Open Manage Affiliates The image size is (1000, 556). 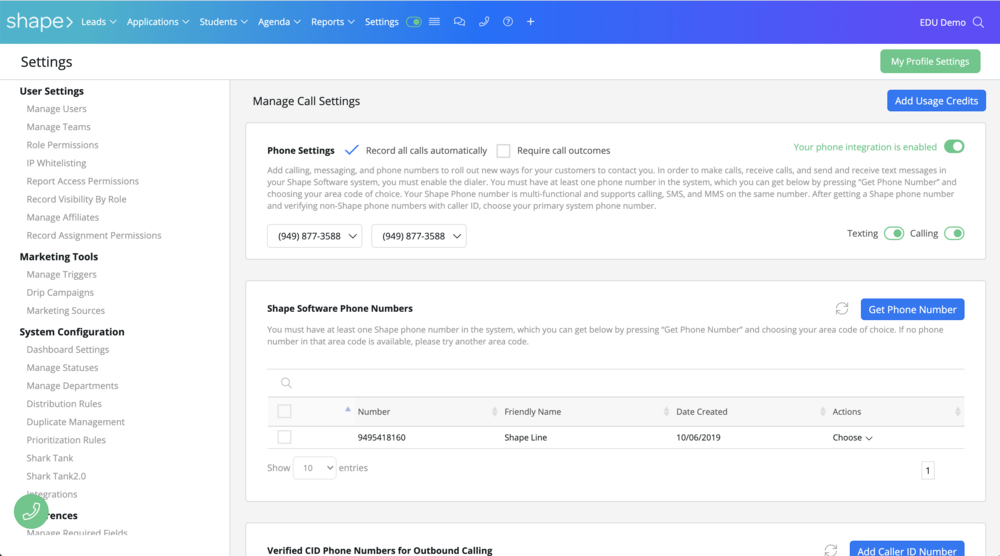pos(62,217)
